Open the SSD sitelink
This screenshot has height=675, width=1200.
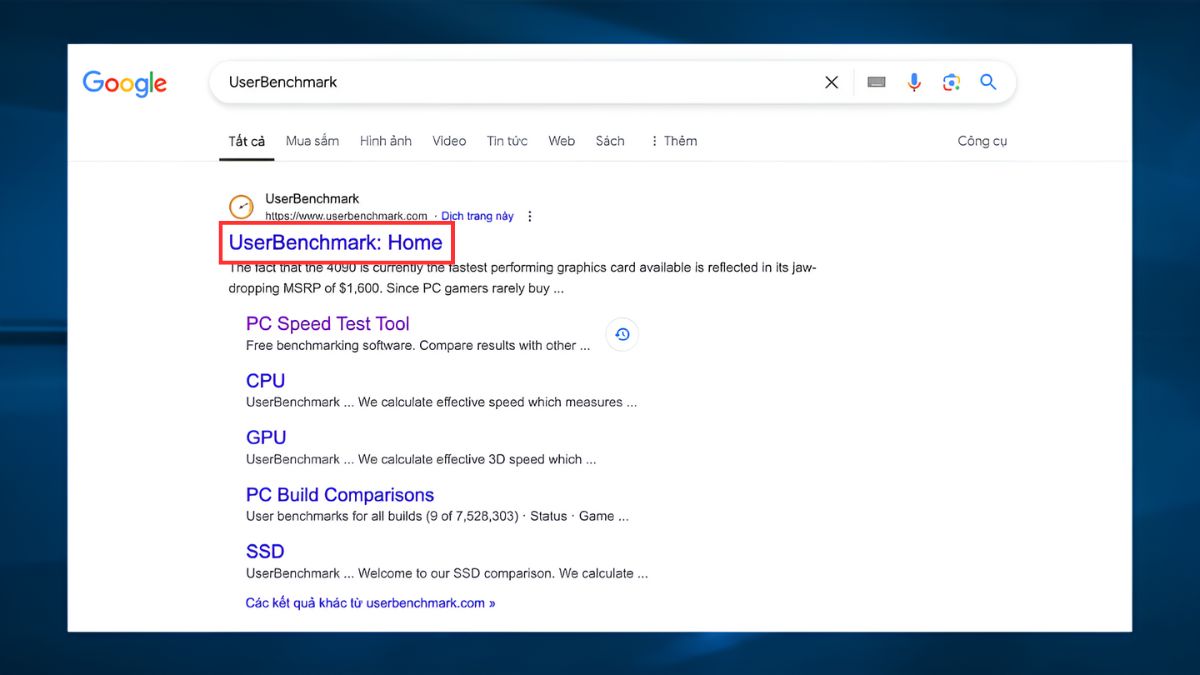click(x=265, y=552)
